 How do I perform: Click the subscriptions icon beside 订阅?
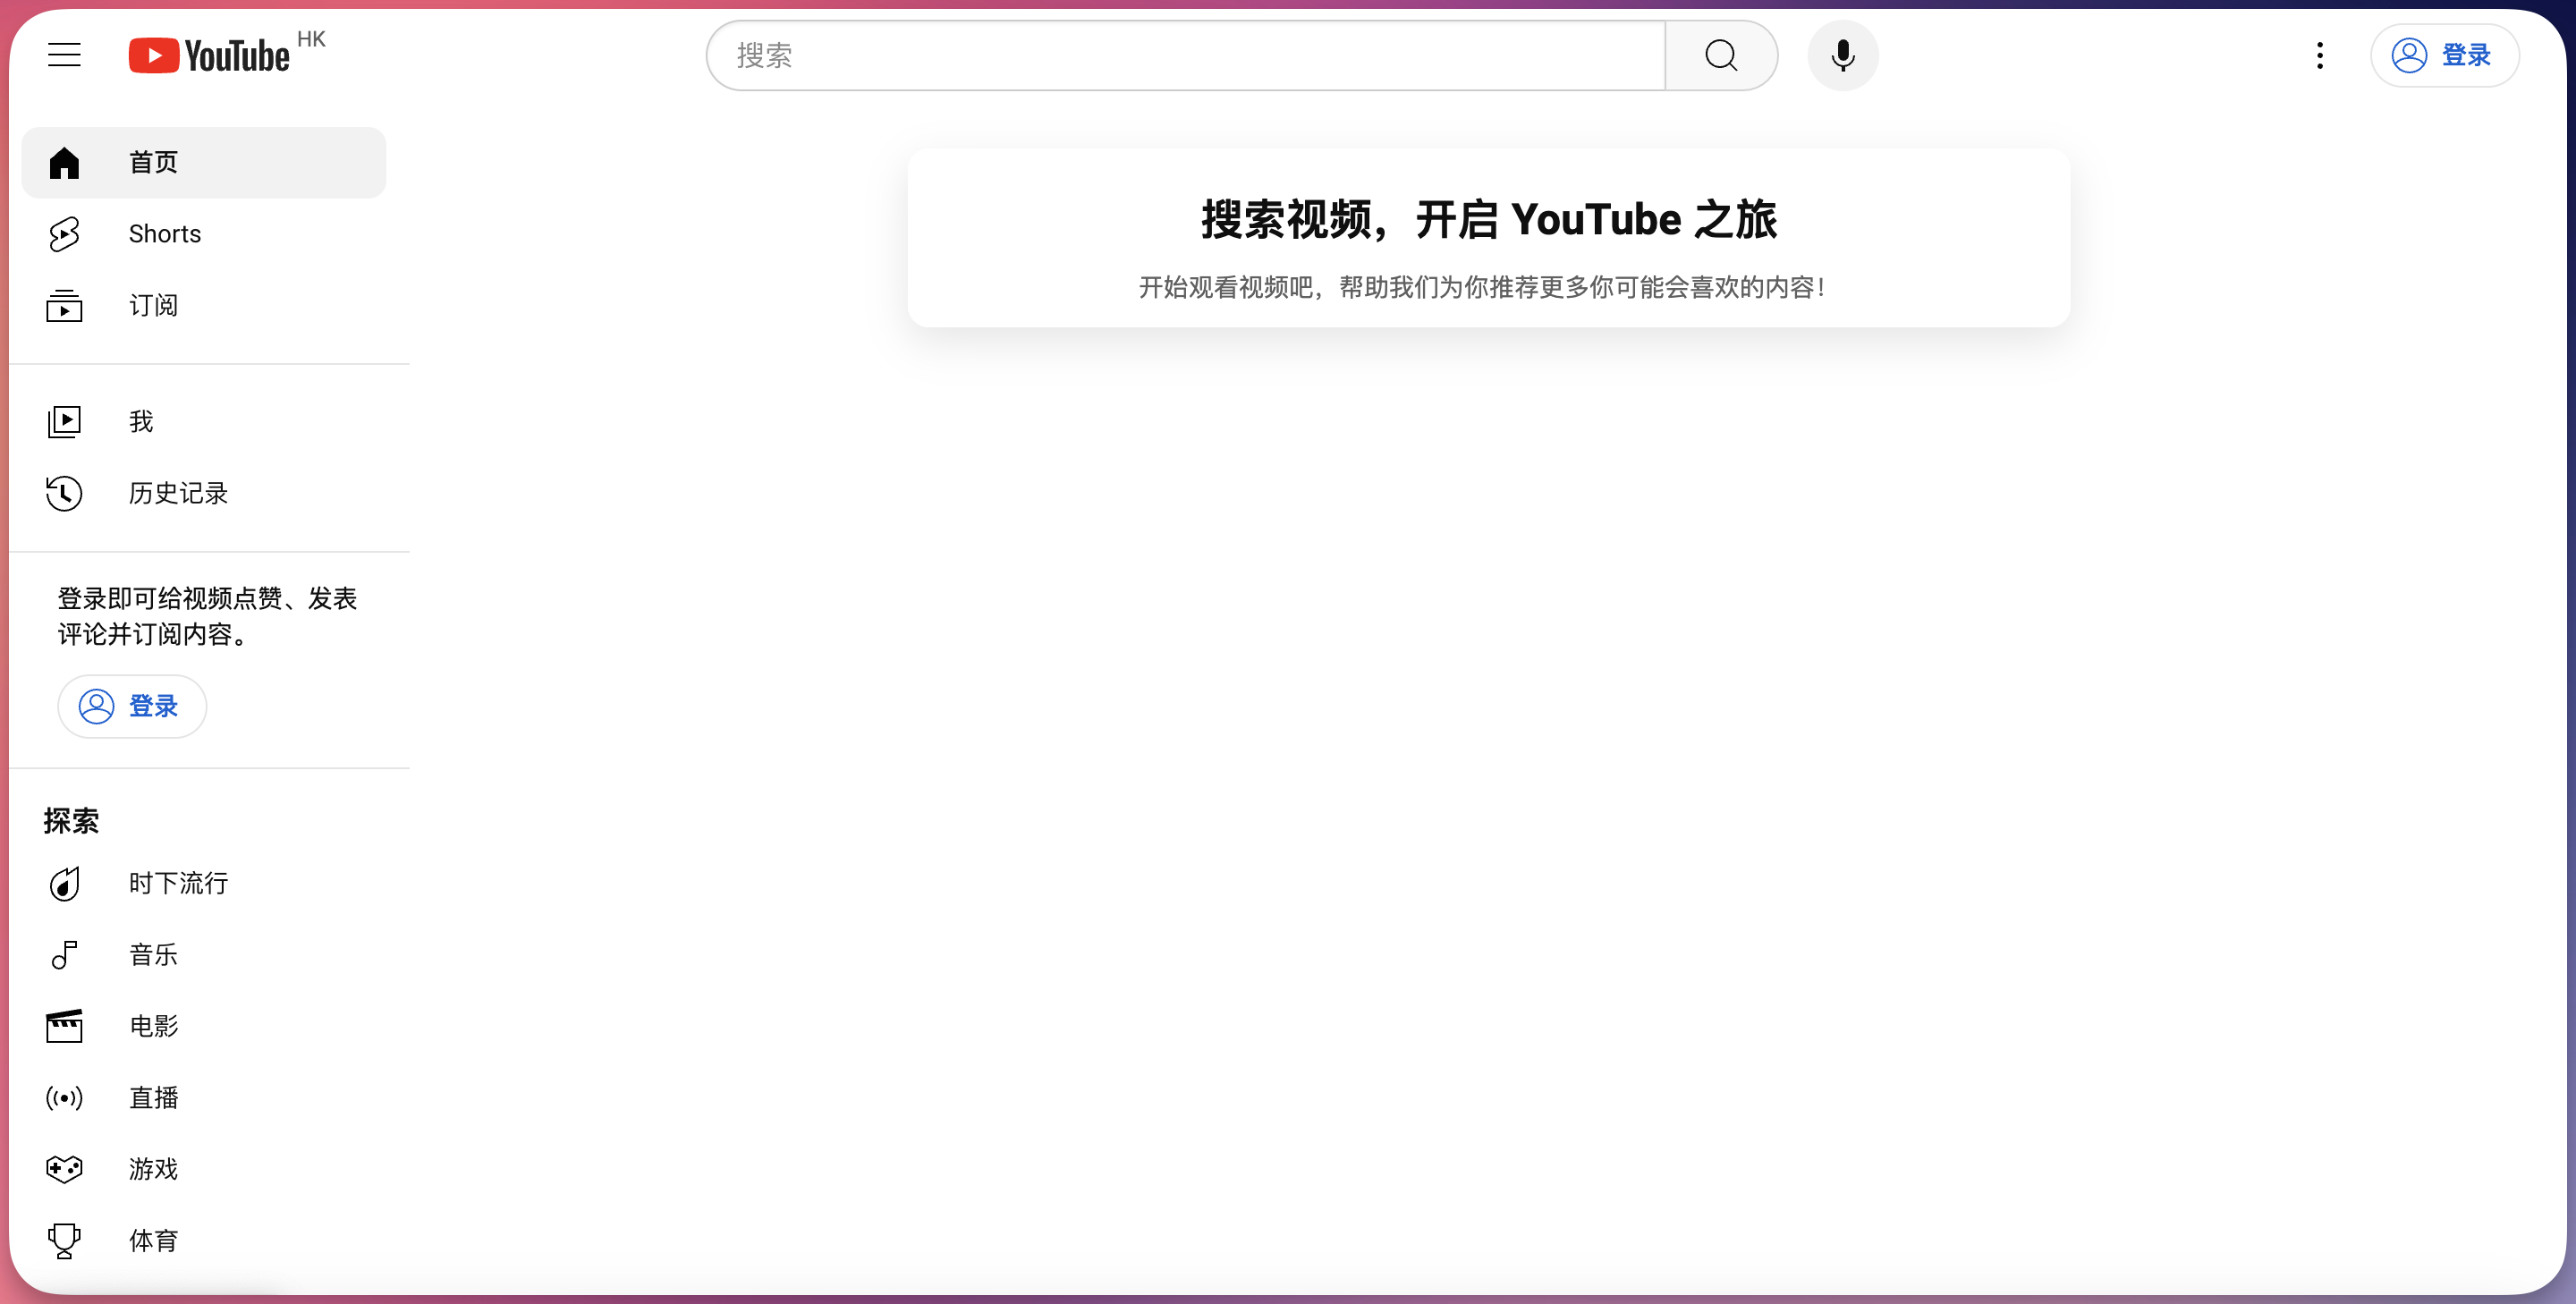tap(64, 306)
